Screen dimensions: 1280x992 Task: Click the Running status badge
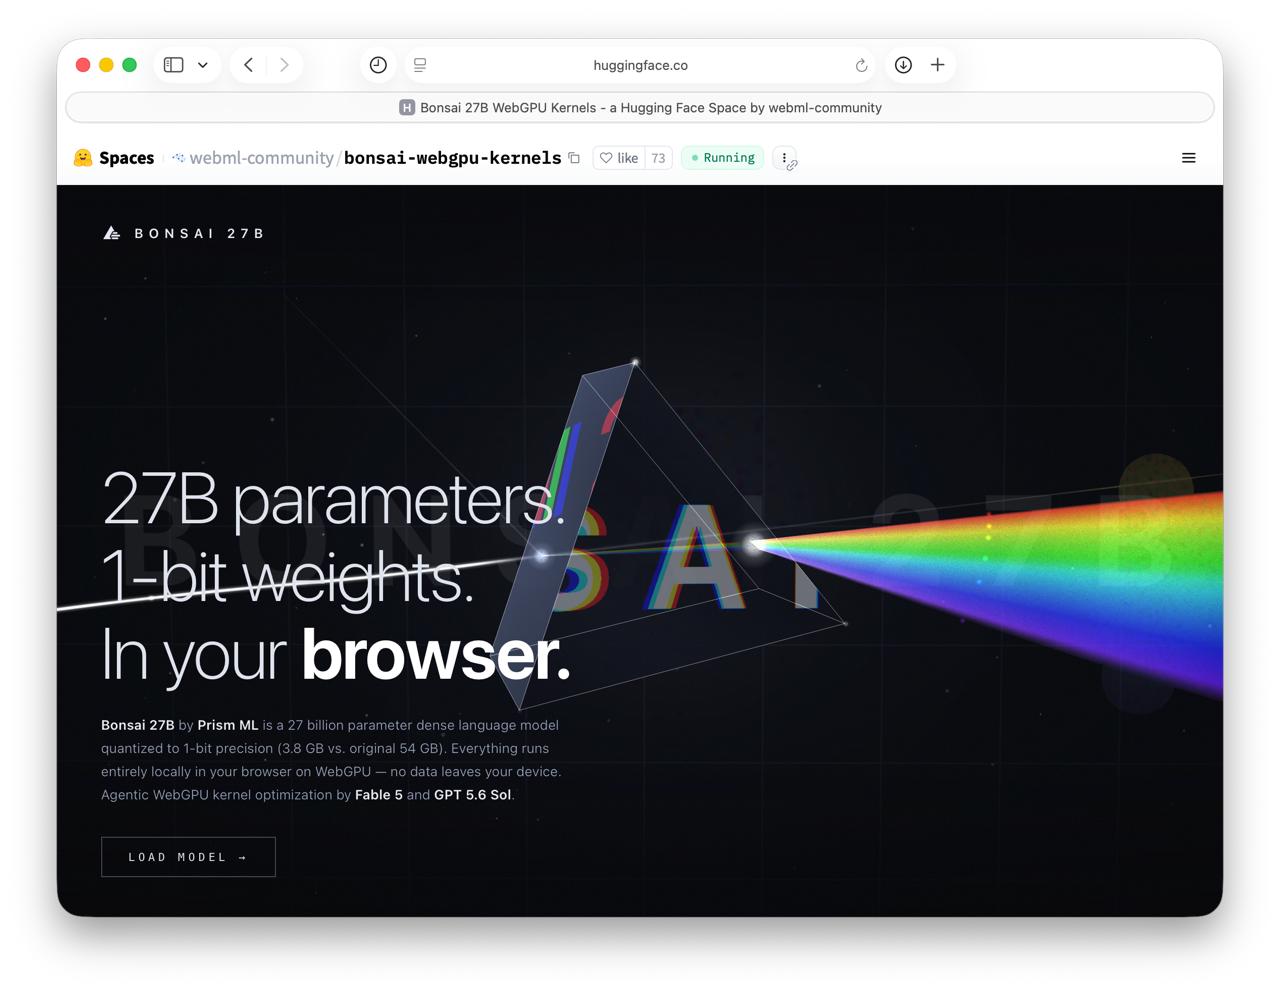click(723, 158)
